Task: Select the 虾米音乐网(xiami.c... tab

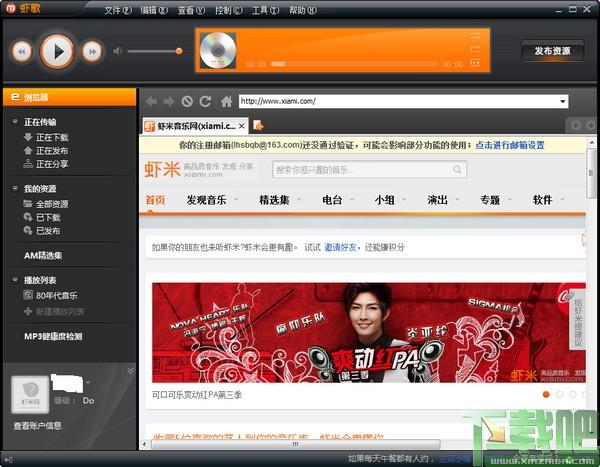Action: [196, 126]
